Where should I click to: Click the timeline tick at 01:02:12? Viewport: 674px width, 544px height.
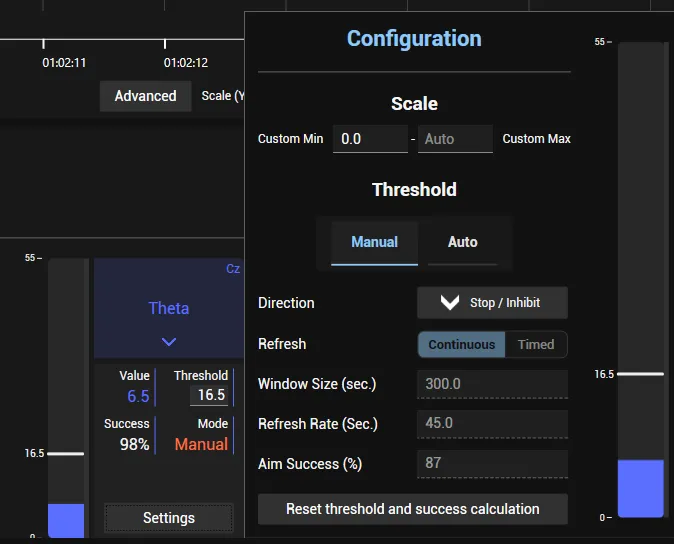click(165, 43)
